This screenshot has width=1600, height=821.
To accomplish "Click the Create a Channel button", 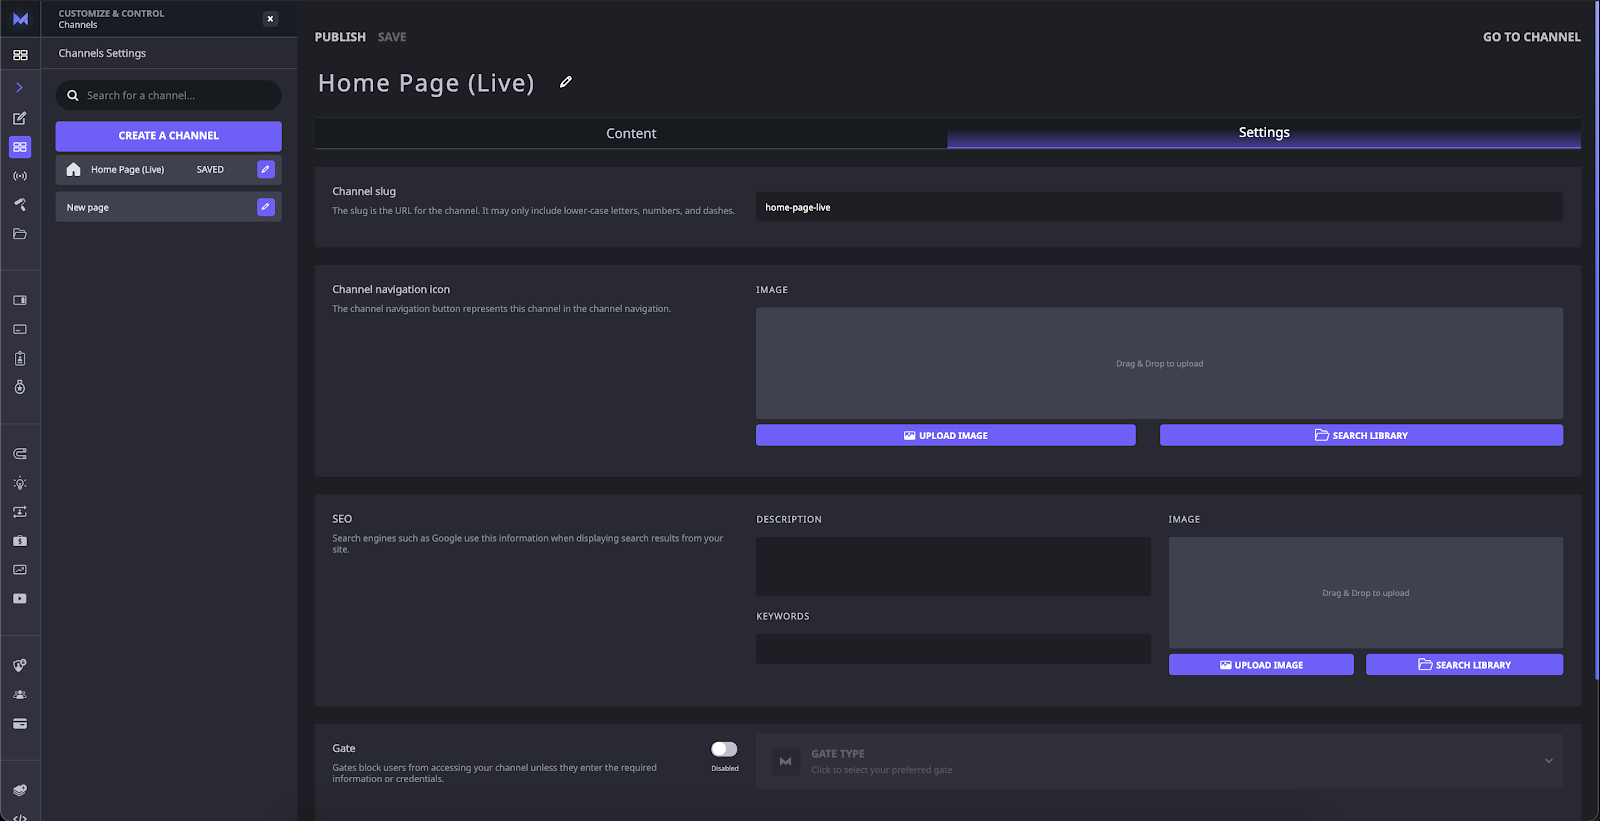I will (168, 136).
